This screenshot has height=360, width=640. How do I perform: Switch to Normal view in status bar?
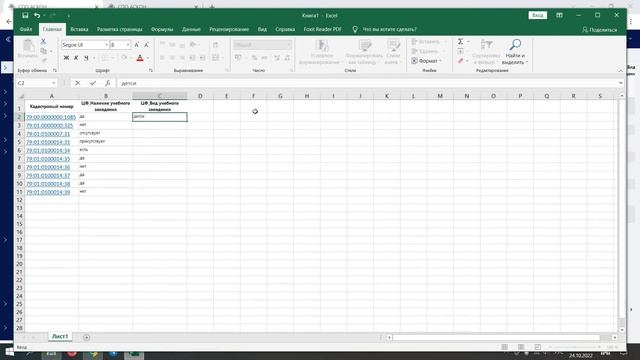(x=504, y=347)
